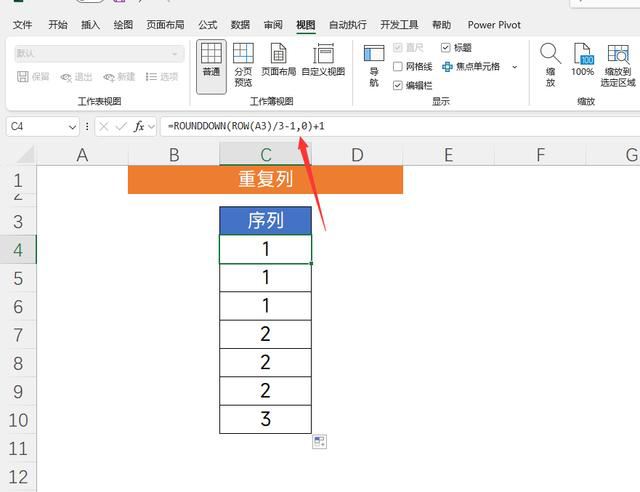The height and width of the screenshot is (492, 640).
Task: Open the Review (审阅) tab
Action: (x=273, y=25)
